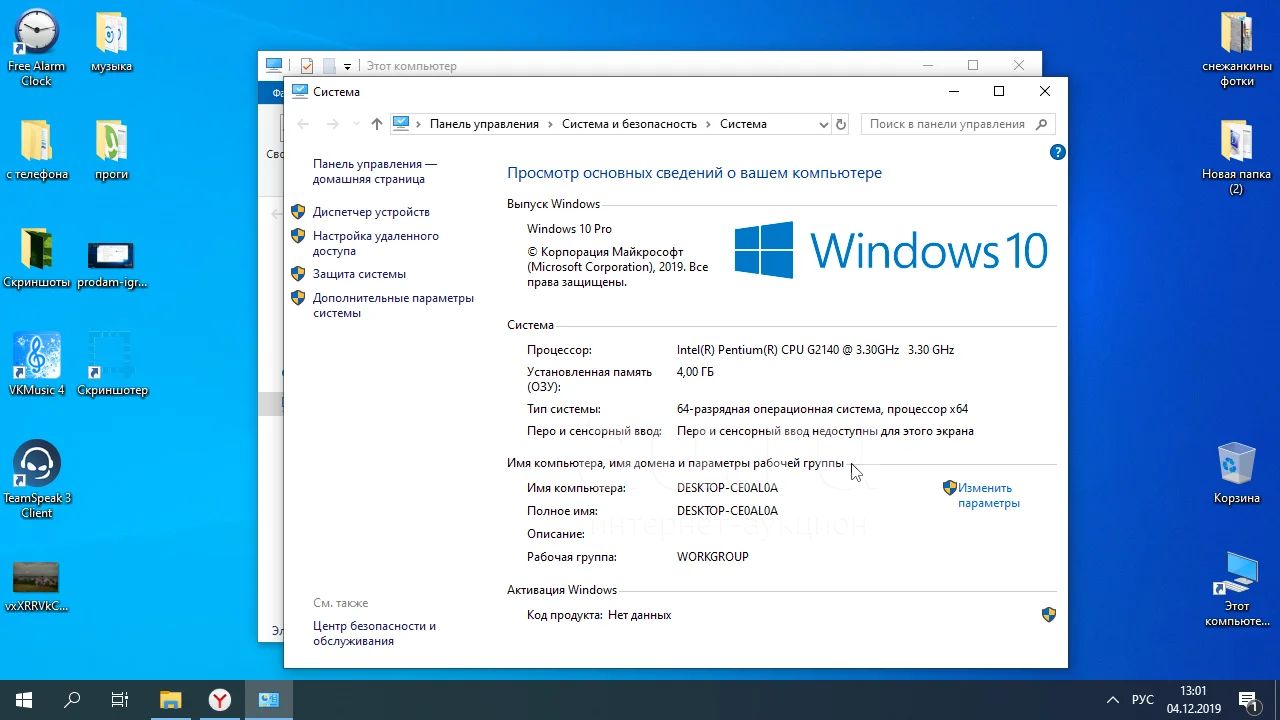Click WORKGROUP value text
1280x720 pixels.
tap(712, 557)
